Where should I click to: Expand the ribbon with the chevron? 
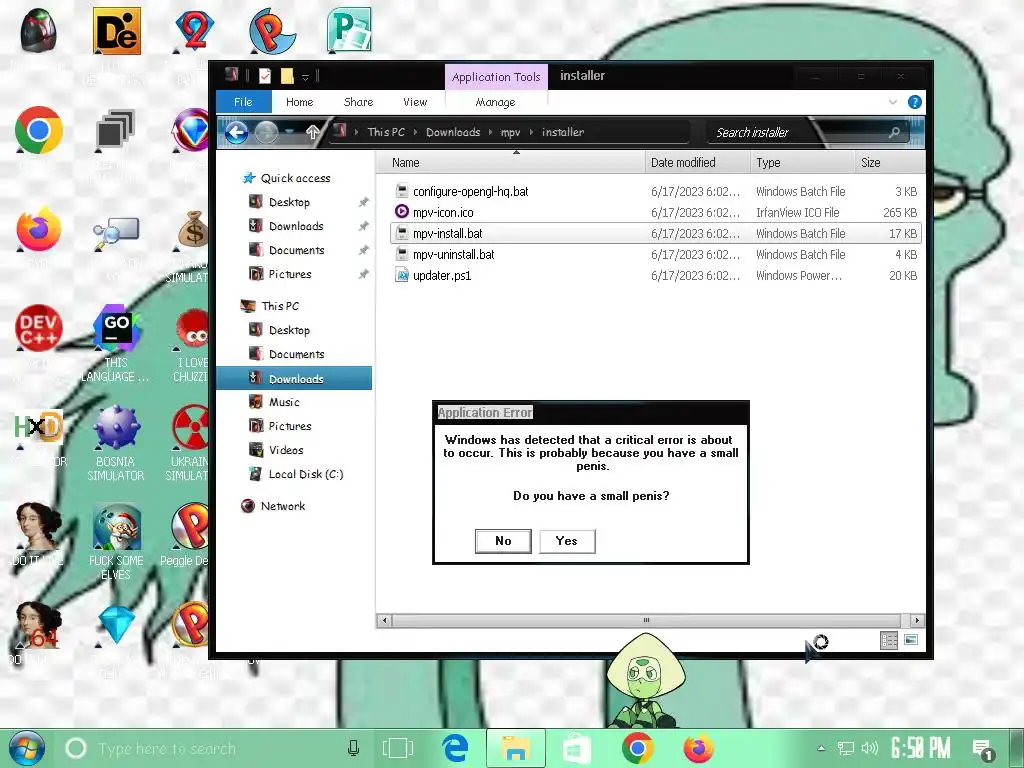click(x=893, y=102)
